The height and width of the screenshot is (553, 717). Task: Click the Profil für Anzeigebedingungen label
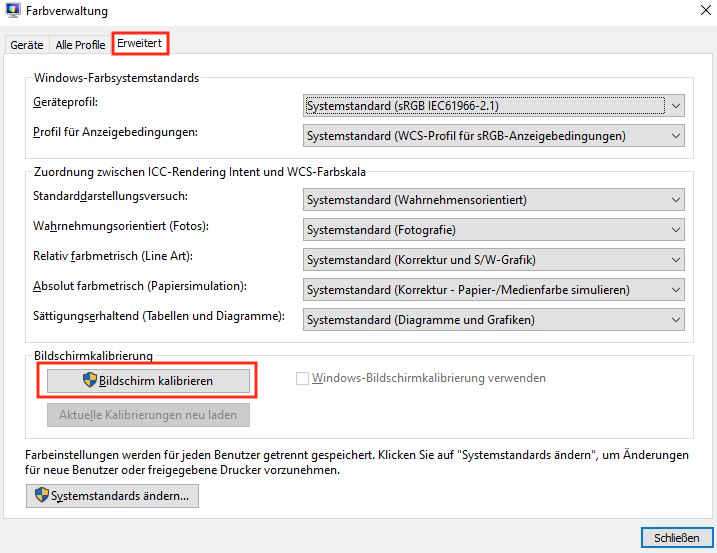coord(115,132)
